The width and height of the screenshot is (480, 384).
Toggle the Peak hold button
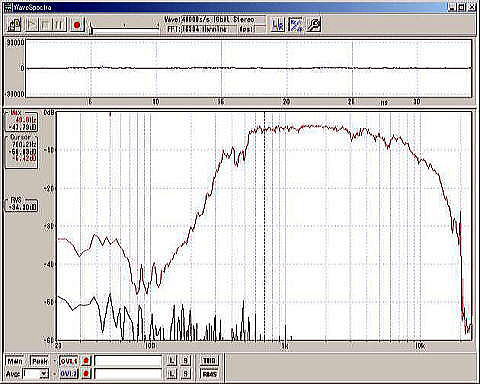40,361
